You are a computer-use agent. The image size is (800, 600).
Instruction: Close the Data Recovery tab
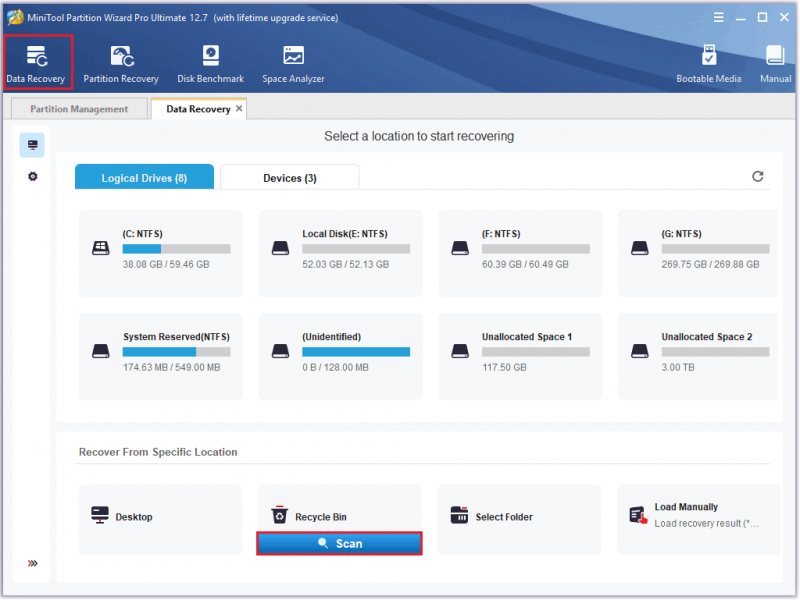click(x=239, y=109)
